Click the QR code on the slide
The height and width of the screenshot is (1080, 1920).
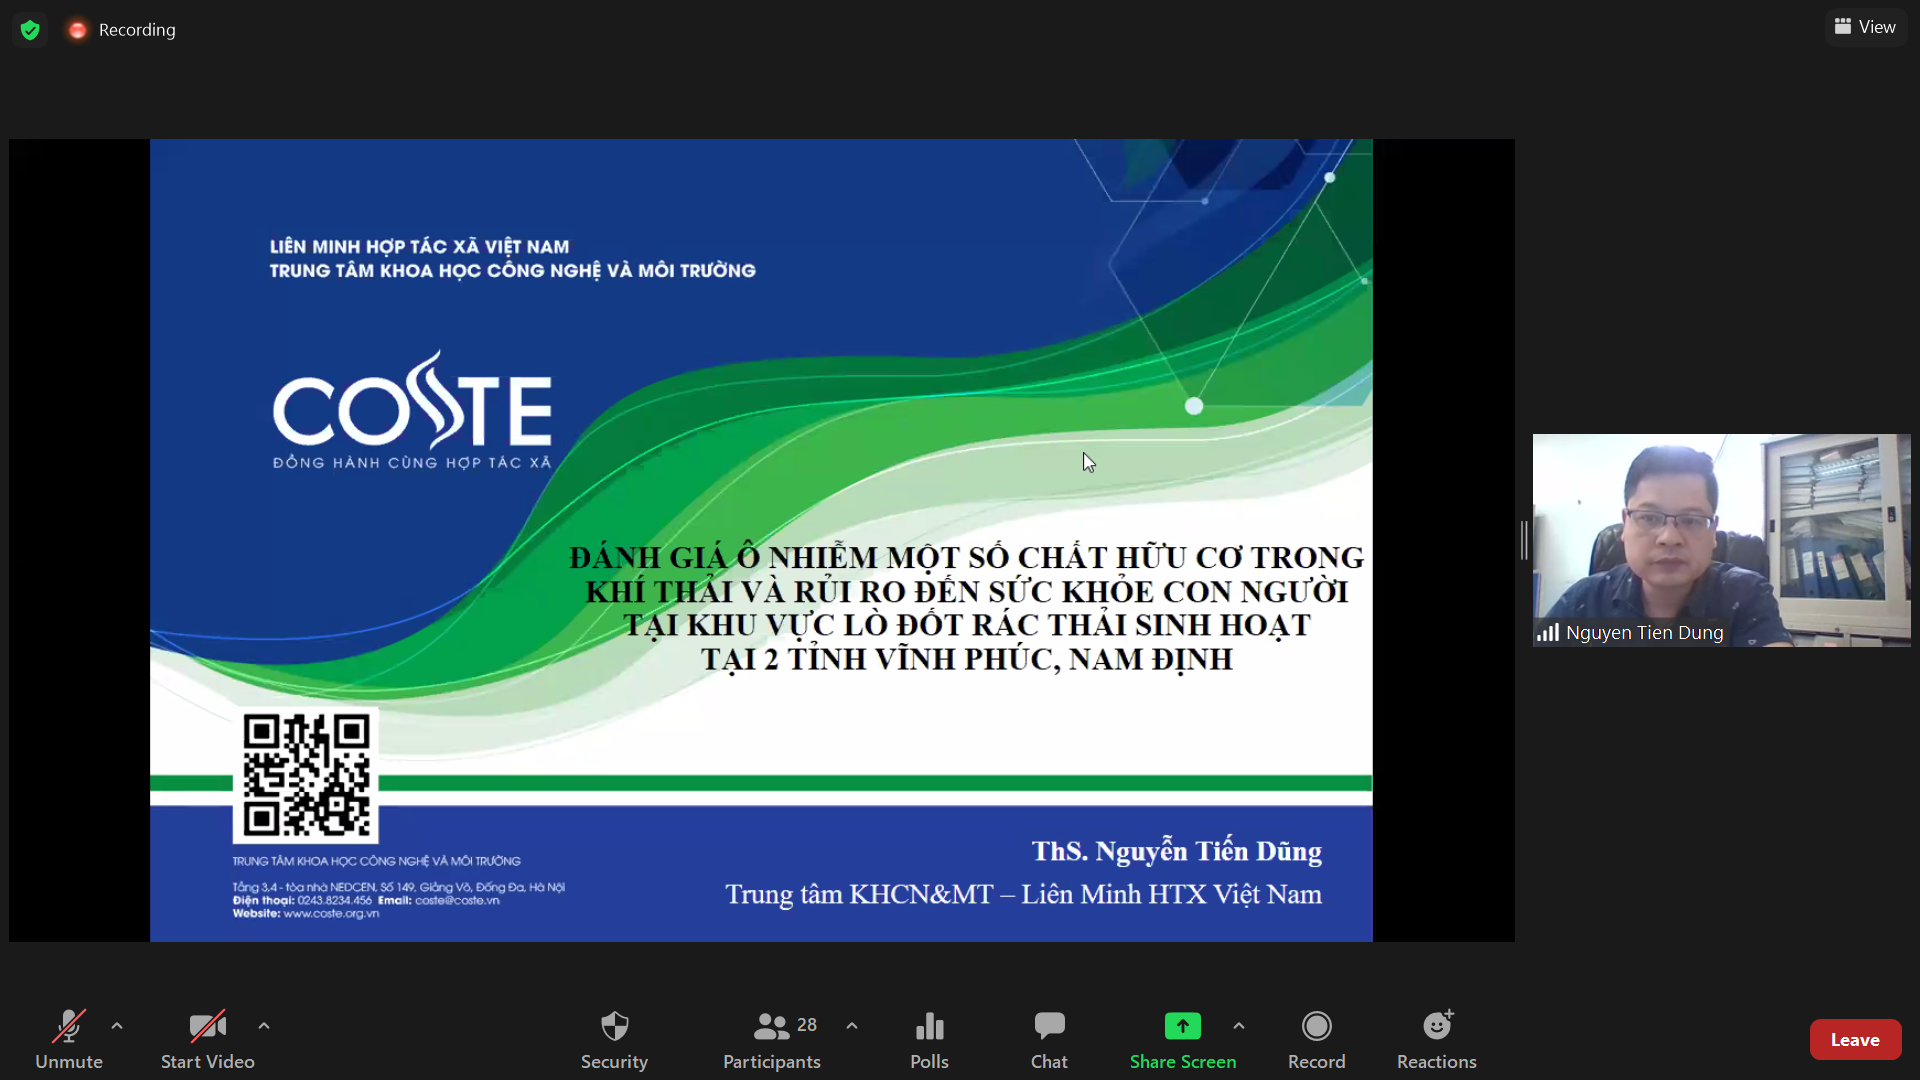tap(306, 776)
